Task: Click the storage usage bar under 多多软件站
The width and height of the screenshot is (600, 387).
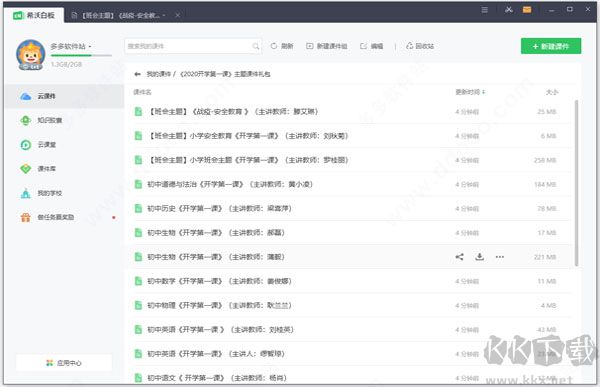Action: pos(81,56)
